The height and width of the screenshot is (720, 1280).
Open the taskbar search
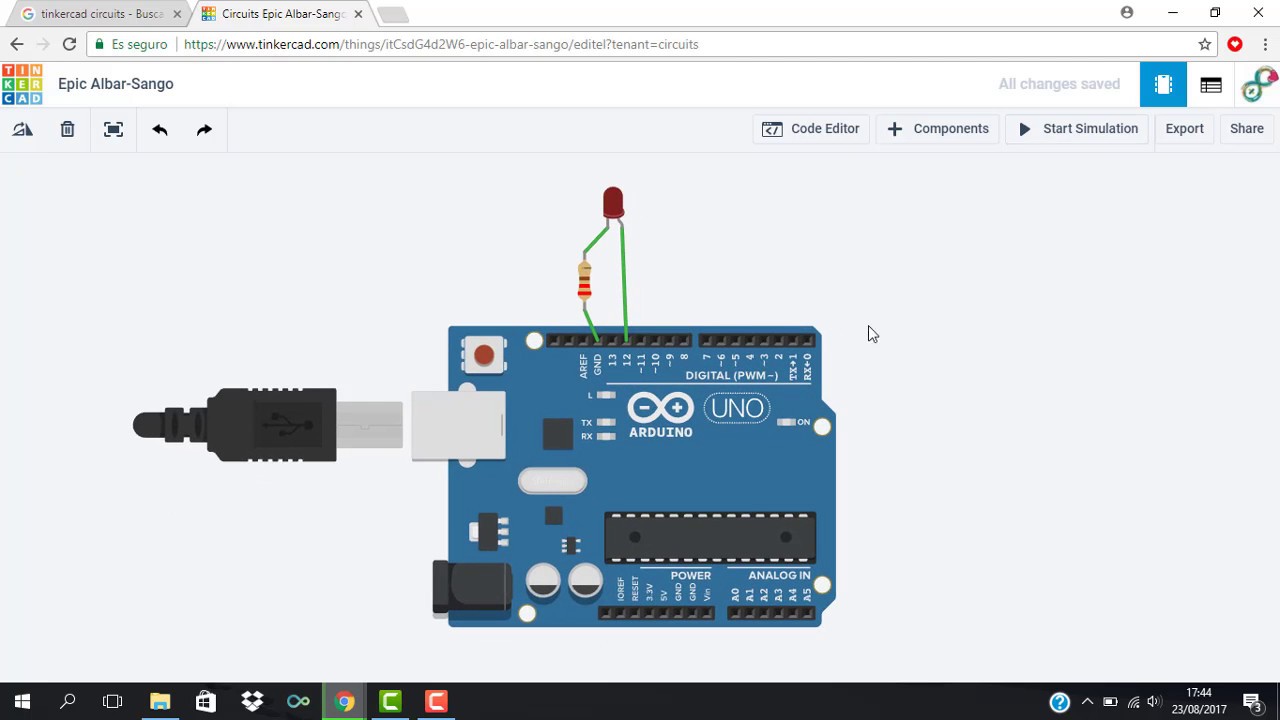click(68, 702)
